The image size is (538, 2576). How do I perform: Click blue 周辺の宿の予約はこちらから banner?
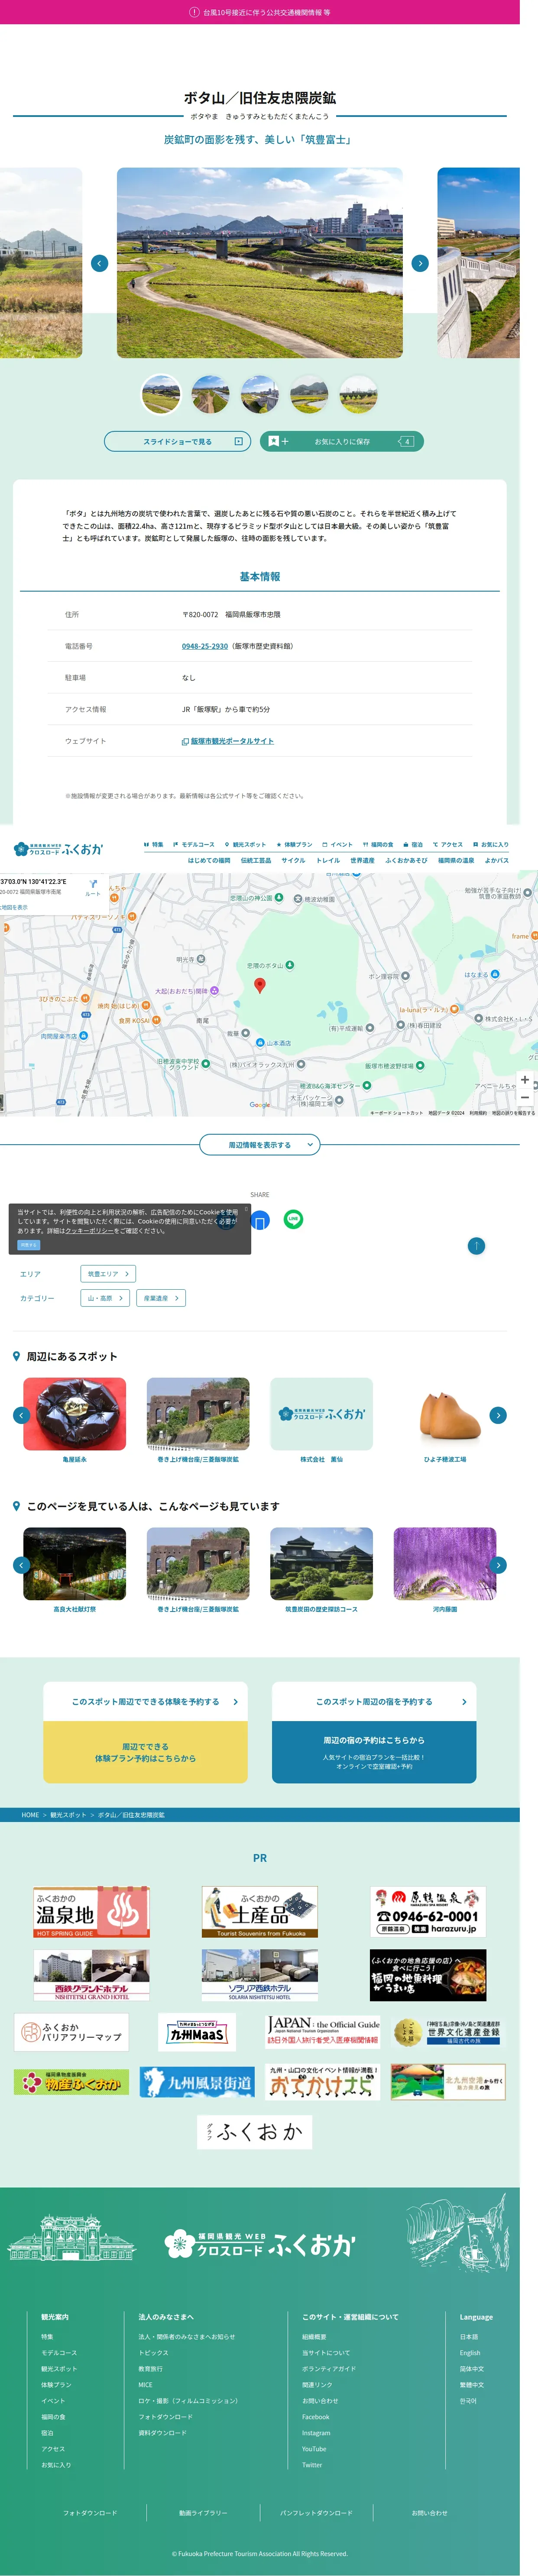tap(374, 1752)
